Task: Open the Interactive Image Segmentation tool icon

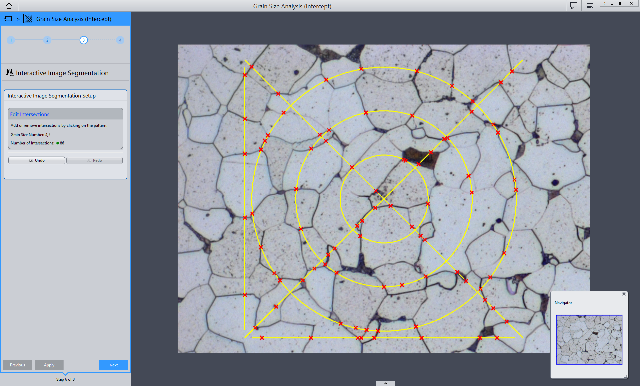Action: tap(10, 73)
